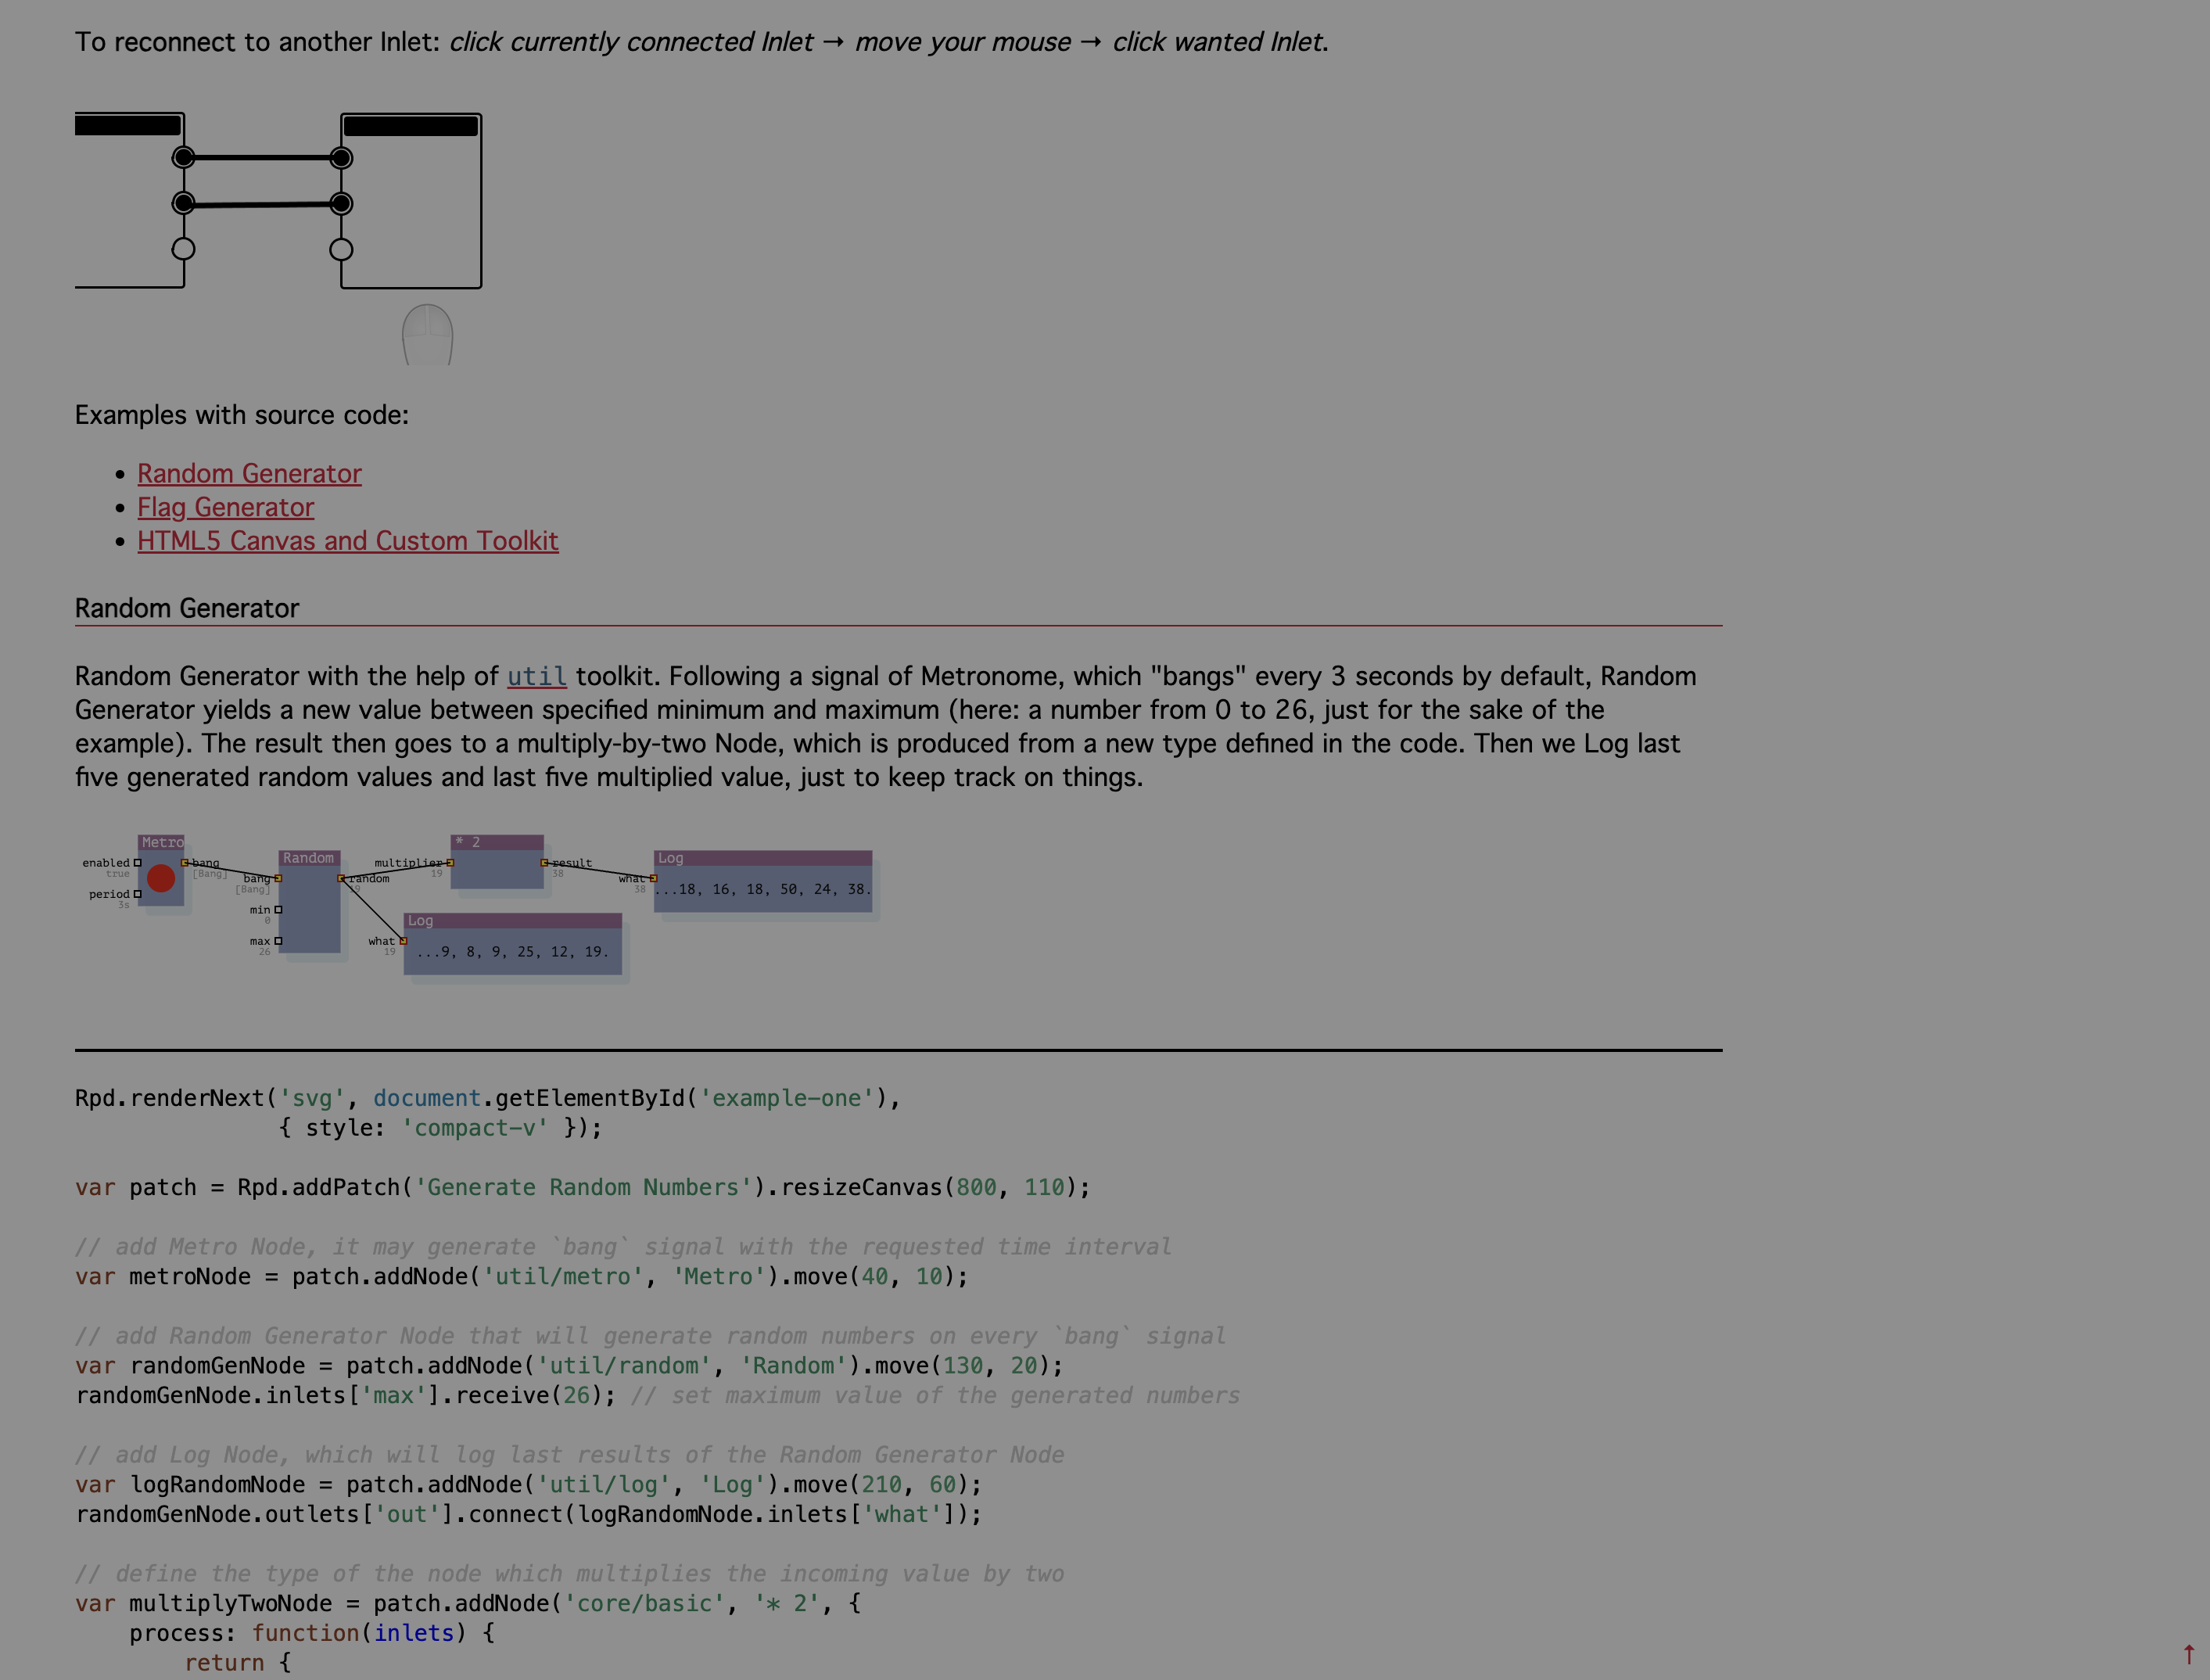This screenshot has height=1680, width=2210.
Task: Click the Random node's 'random' outlet connector
Action: 341,878
